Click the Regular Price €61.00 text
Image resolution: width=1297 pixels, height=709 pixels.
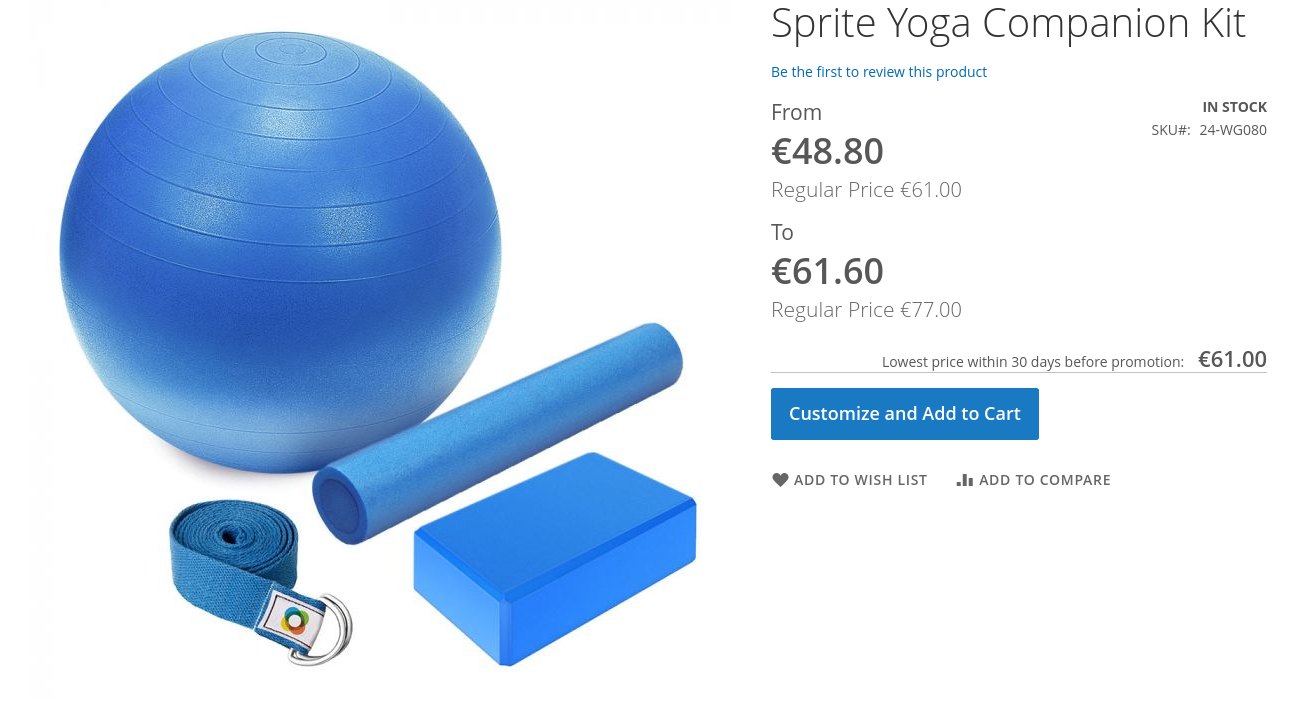tap(866, 190)
